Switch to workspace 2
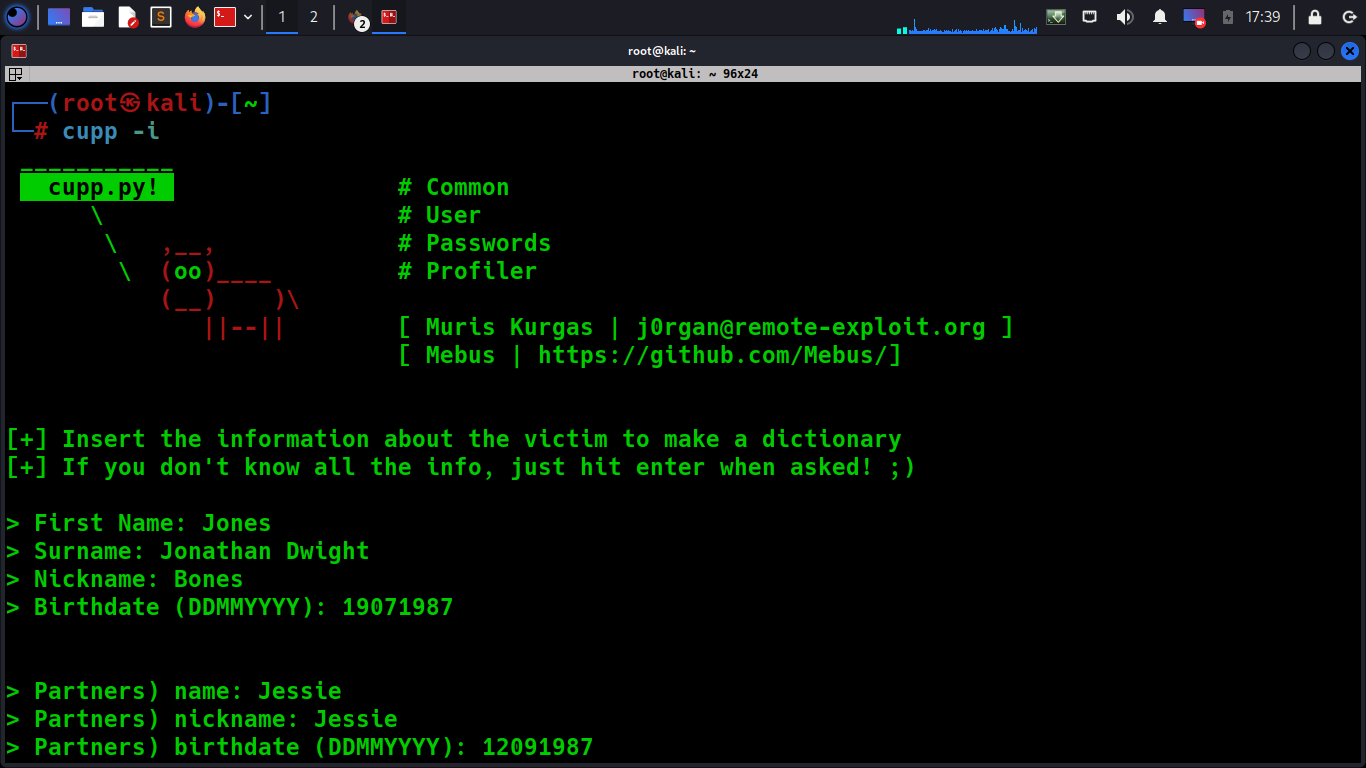This screenshot has height=768, width=1366. 314,17
